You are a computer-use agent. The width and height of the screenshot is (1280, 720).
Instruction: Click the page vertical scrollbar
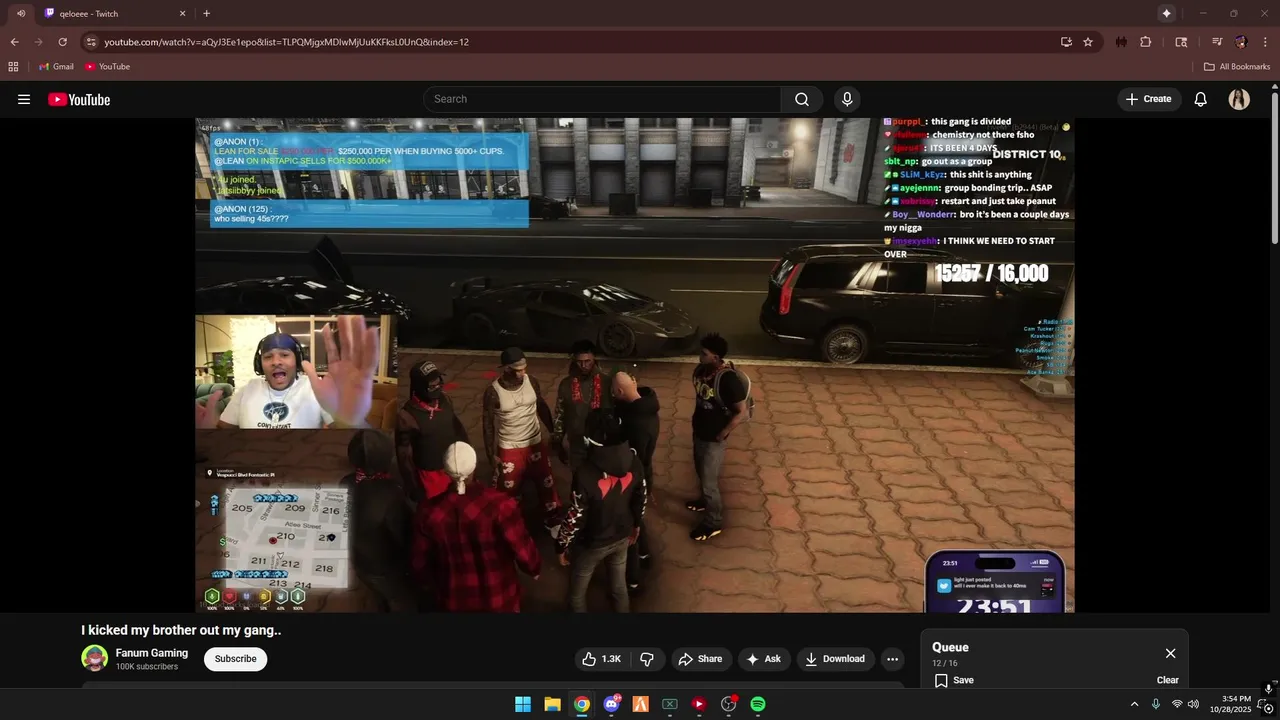pyautogui.click(x=1274, y=168)
